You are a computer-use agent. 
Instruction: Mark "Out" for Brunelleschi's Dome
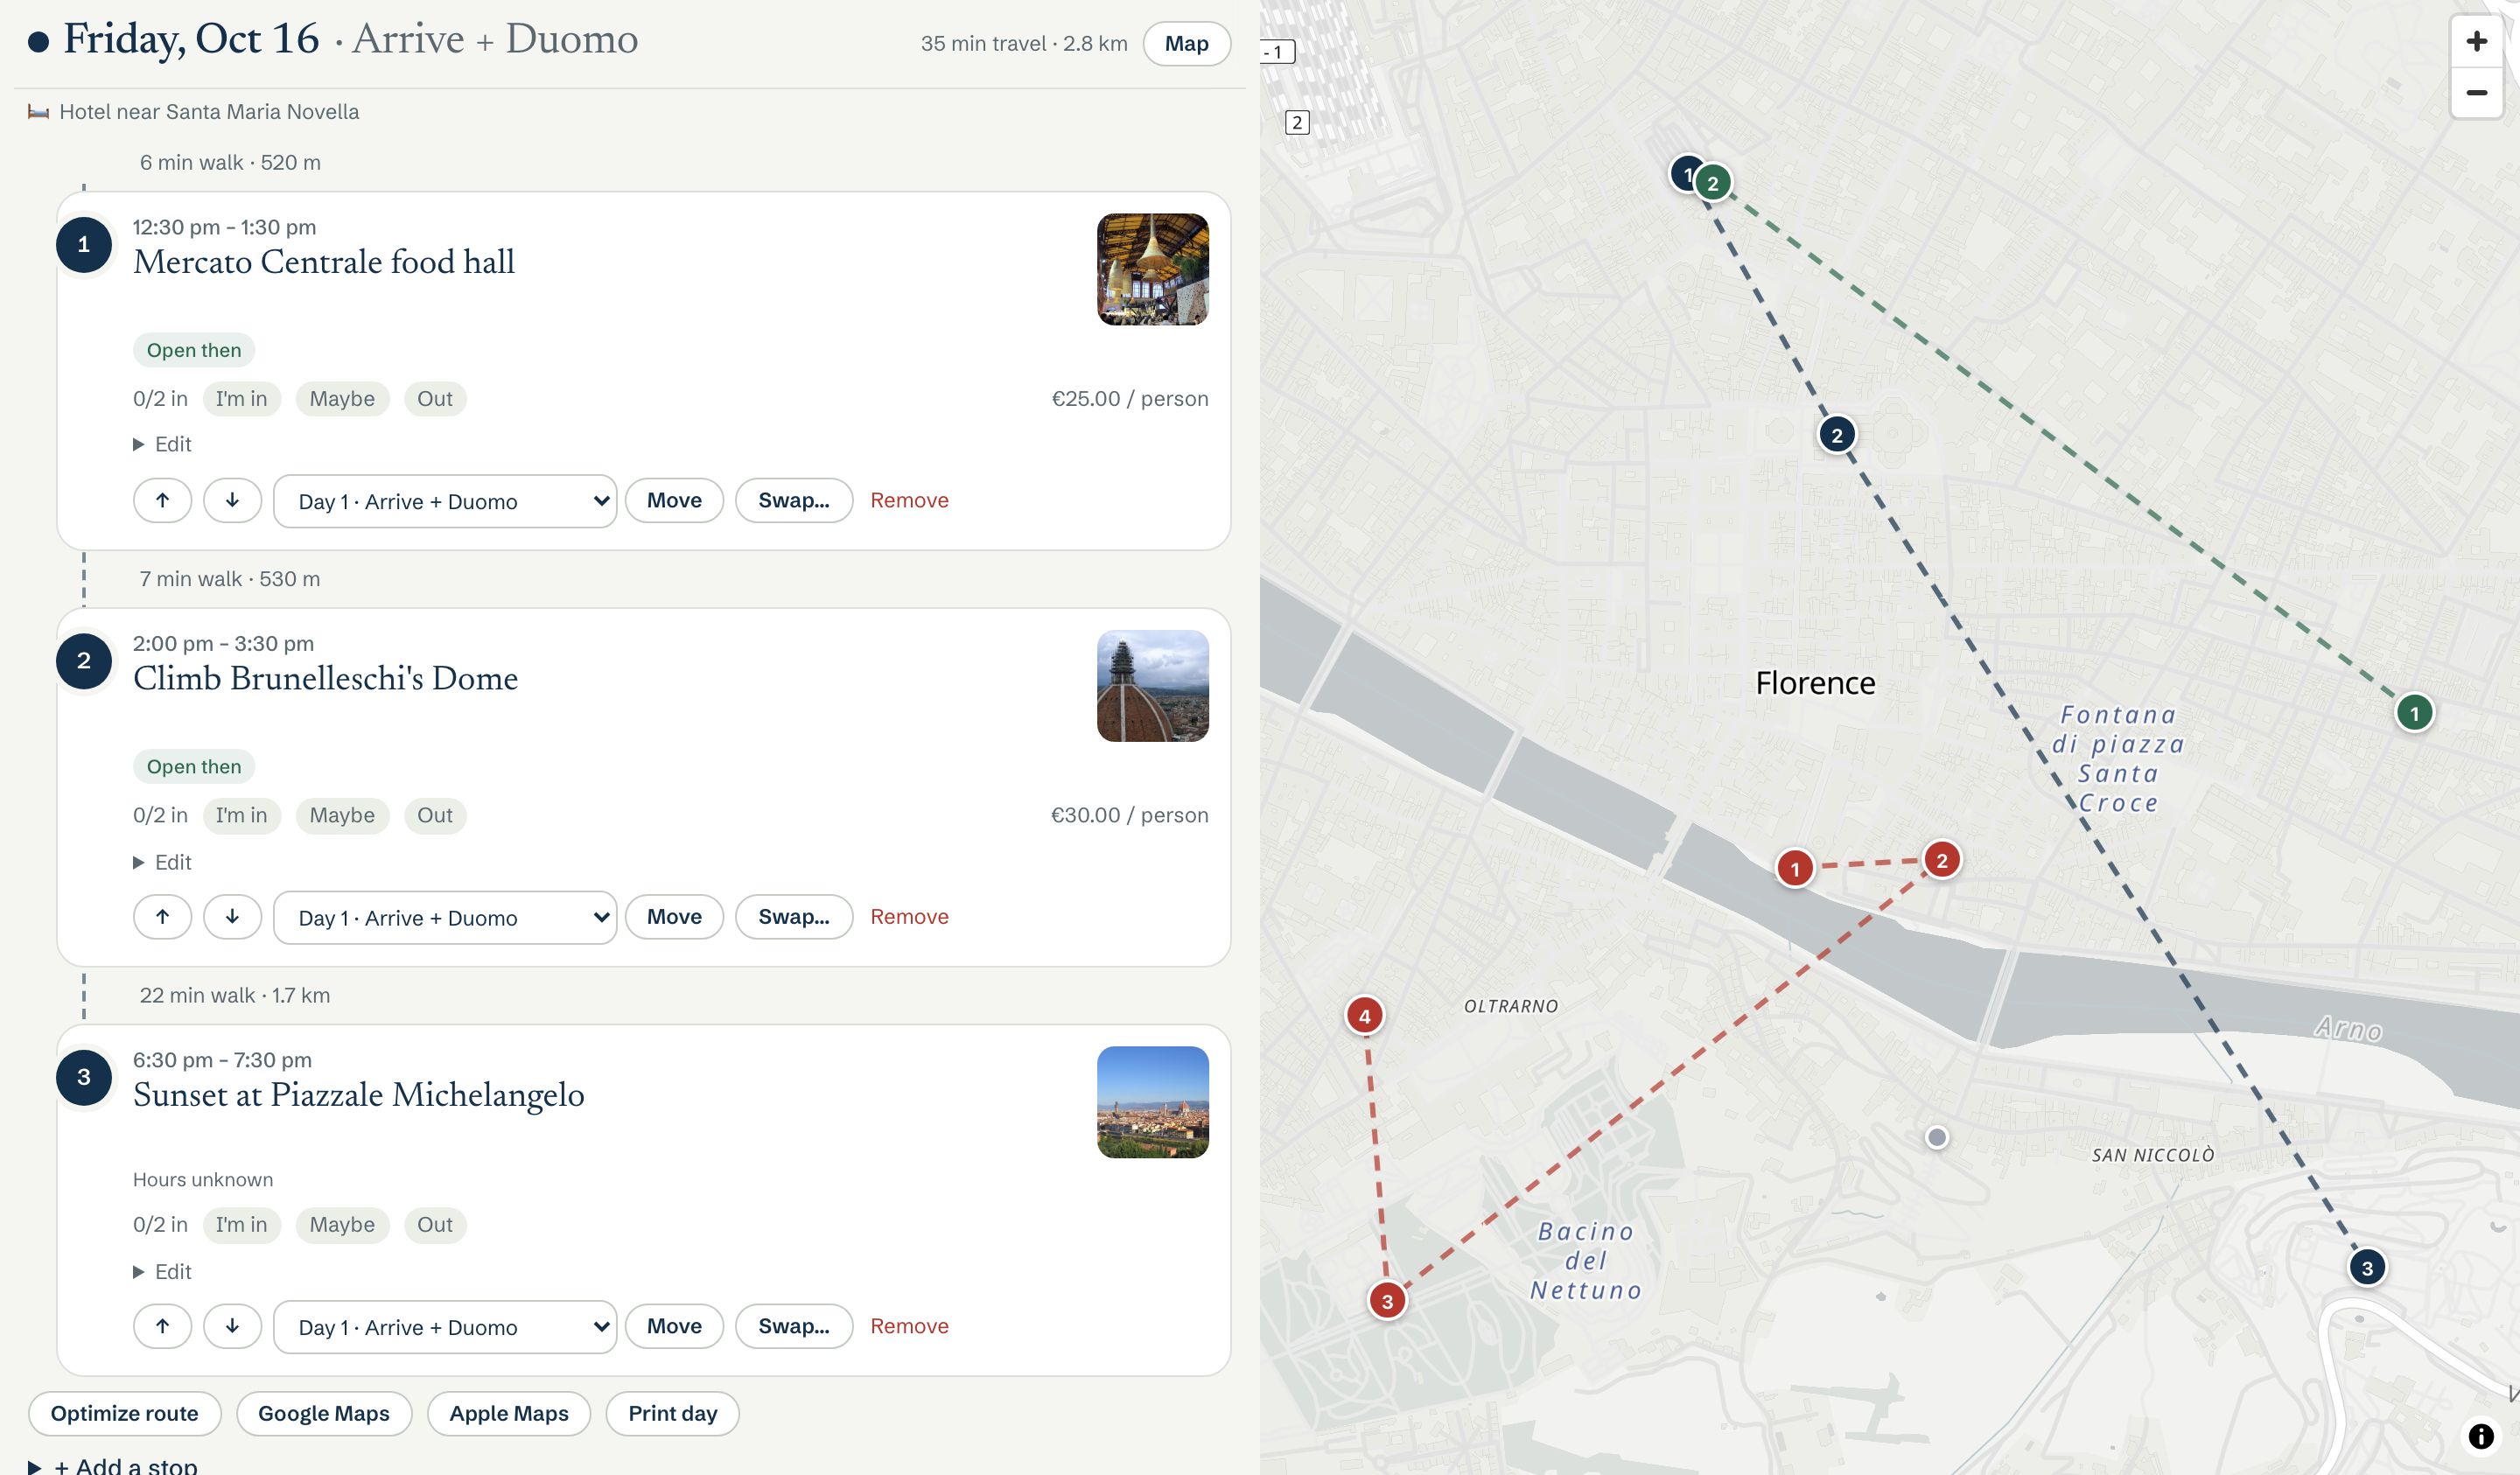(x=435, y=815)
